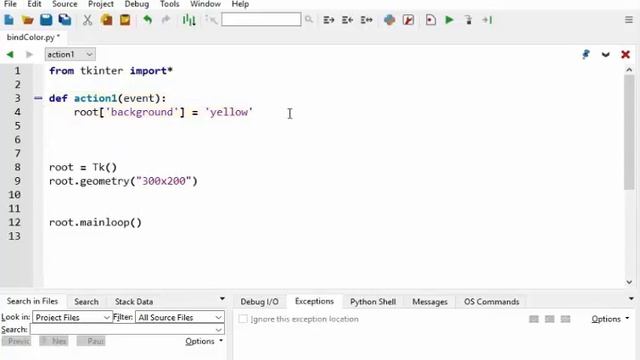Open the Window menu
Image resolution: width=640 pixels, height=360 pixels.
coord(205,4)
